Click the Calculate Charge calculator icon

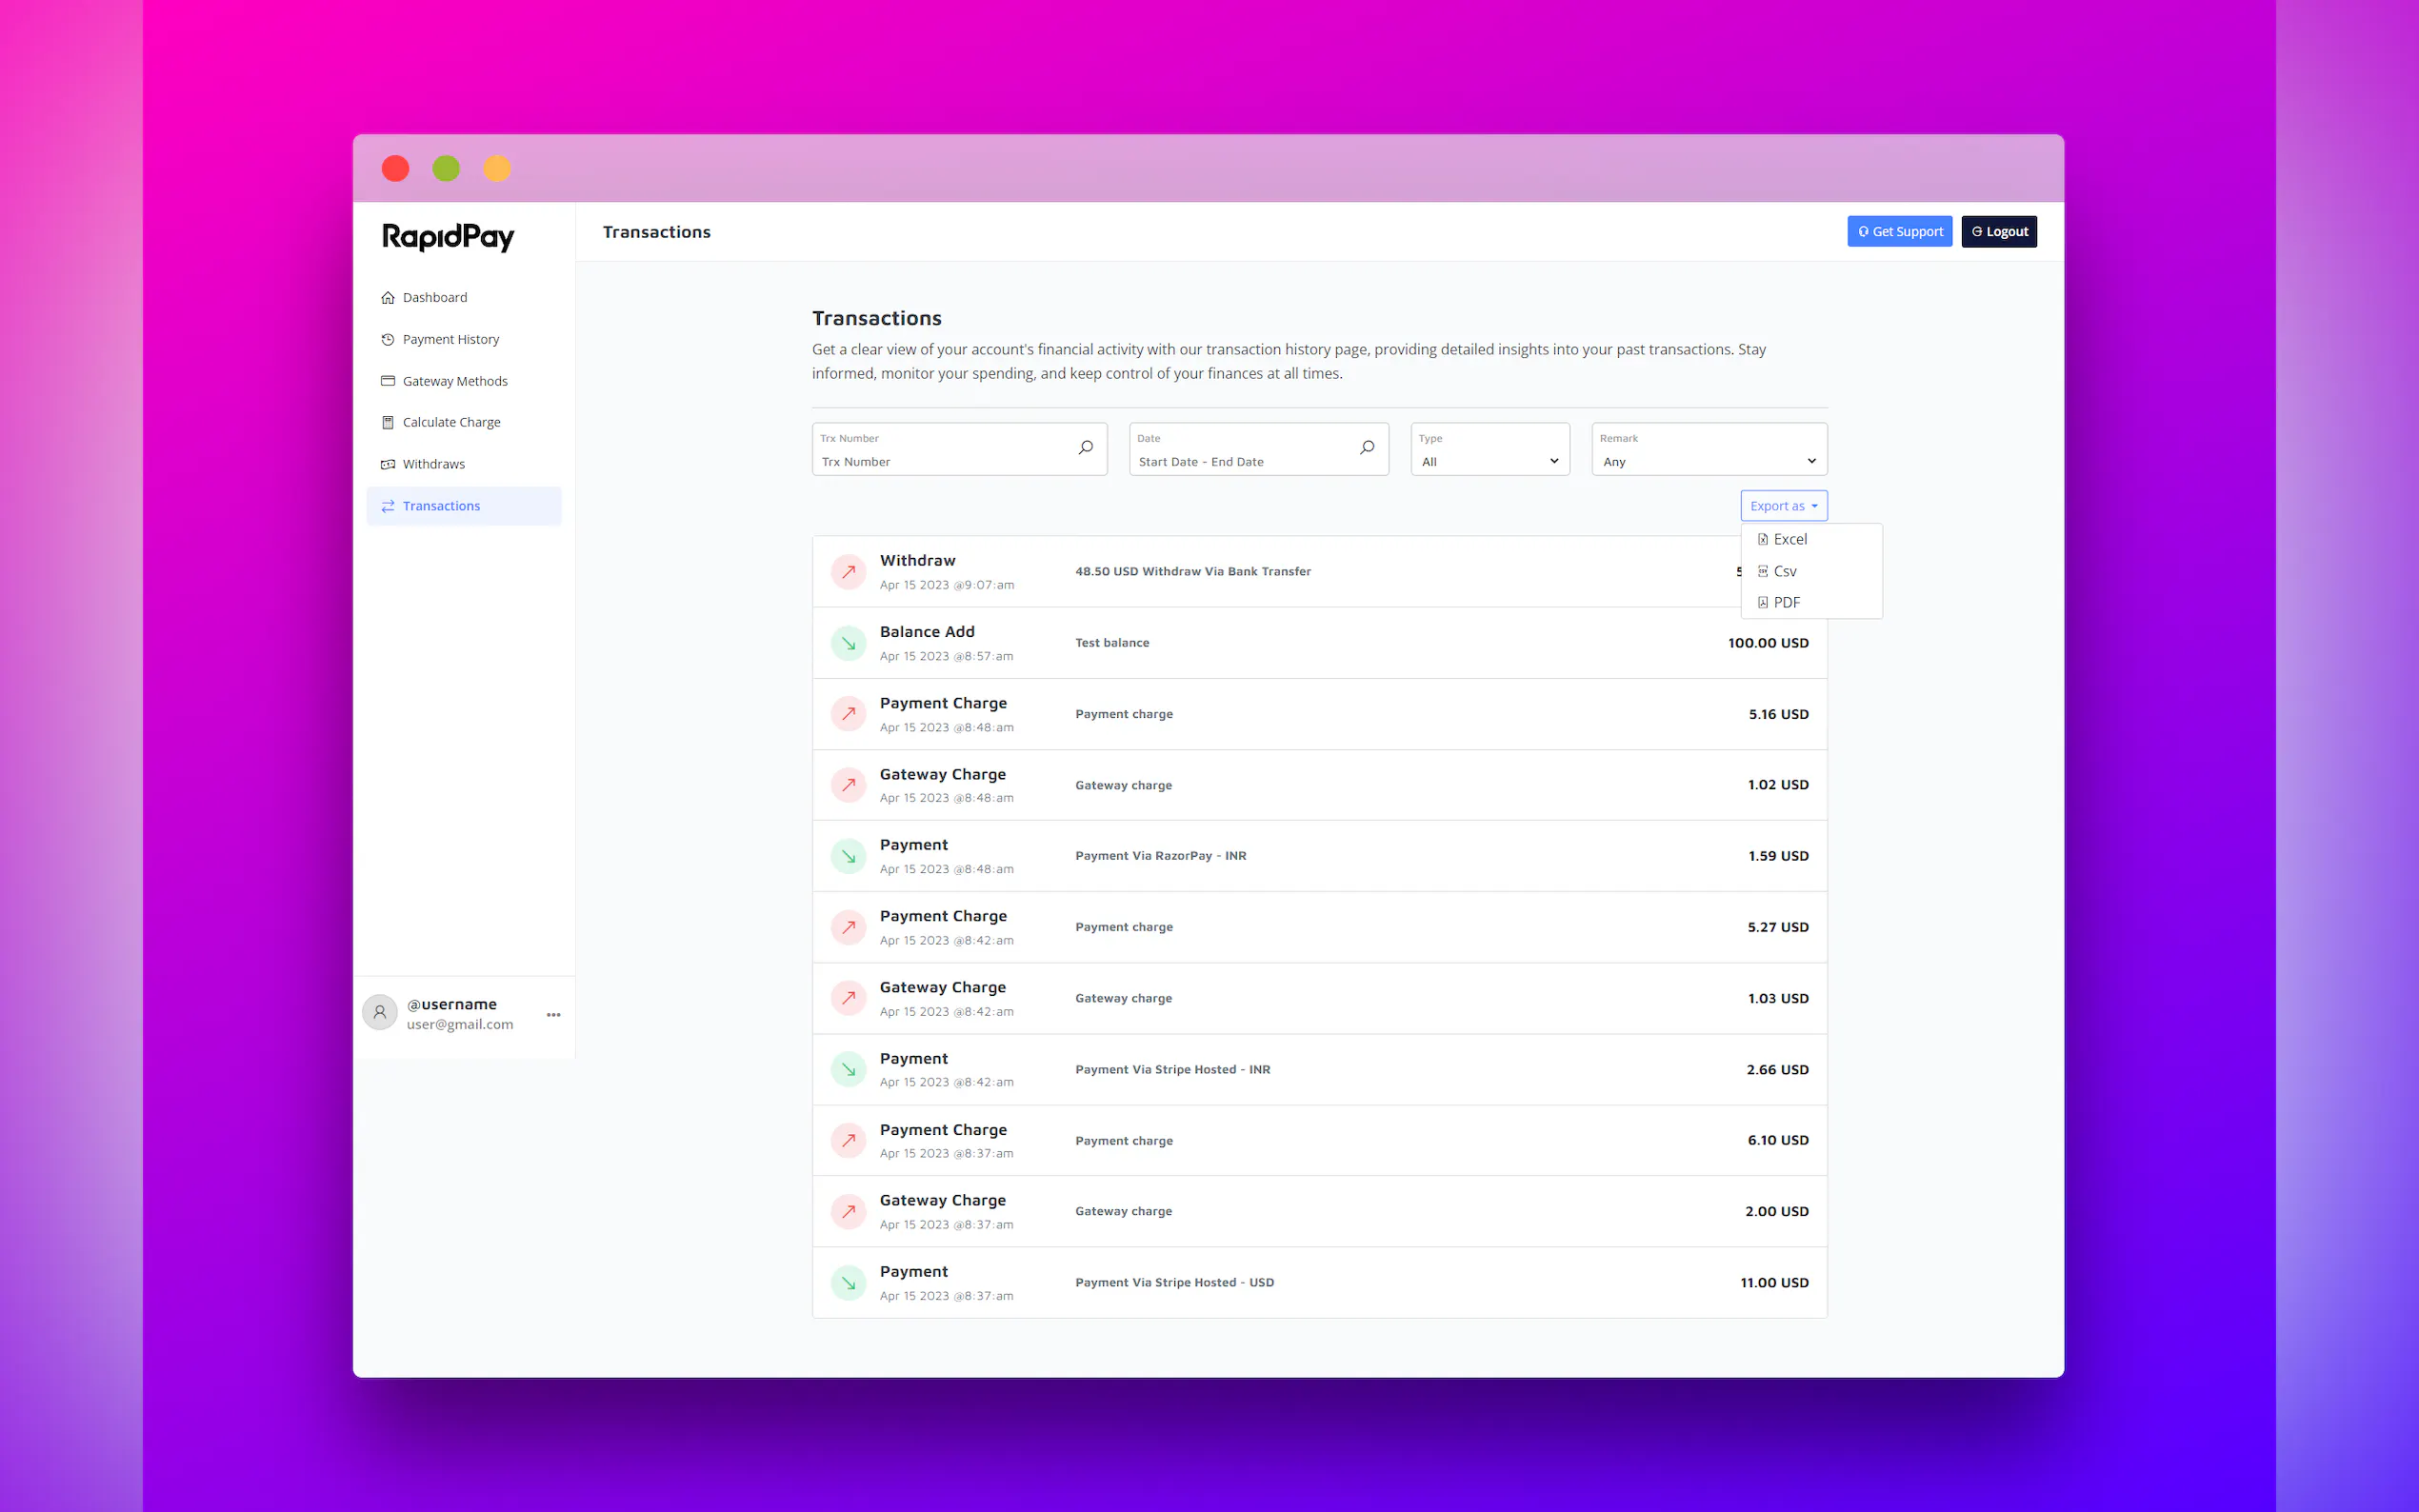pyautogui.click(x=388, y=422)
